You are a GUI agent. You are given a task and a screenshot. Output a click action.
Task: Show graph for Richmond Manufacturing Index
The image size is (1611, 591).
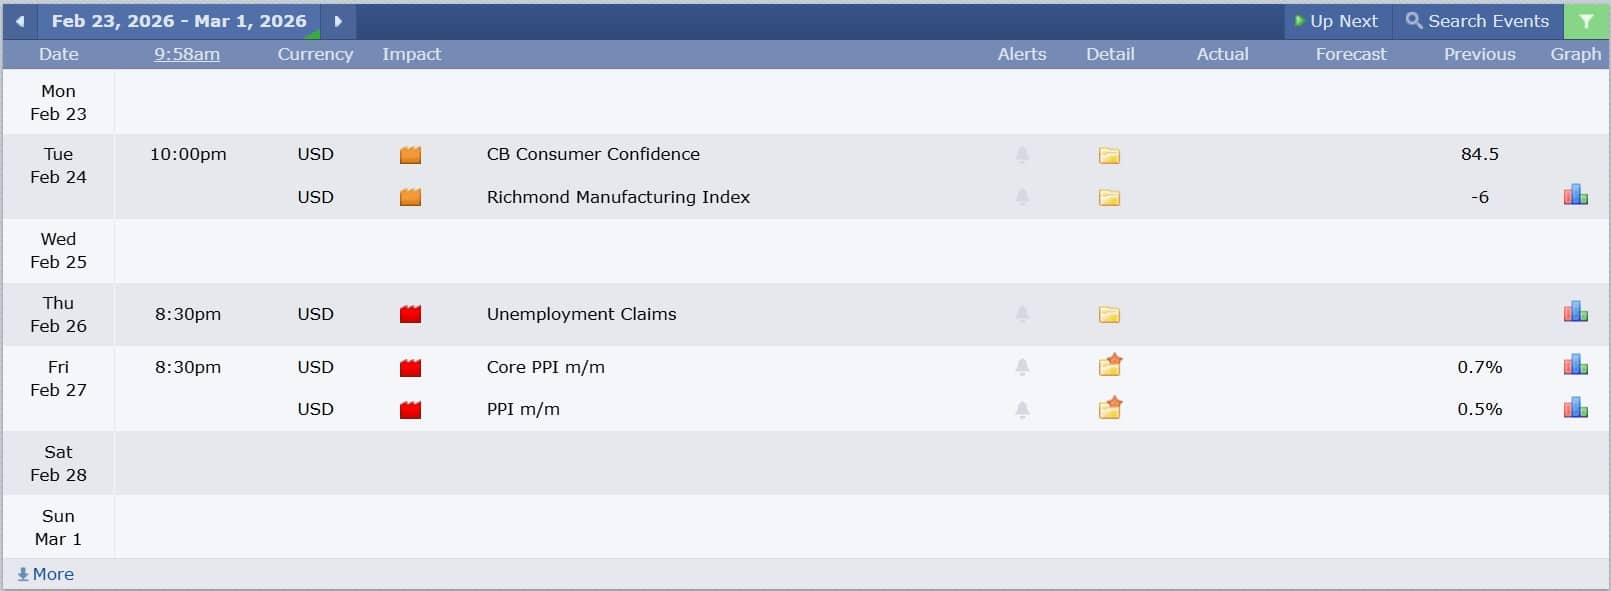point(1575,196)
